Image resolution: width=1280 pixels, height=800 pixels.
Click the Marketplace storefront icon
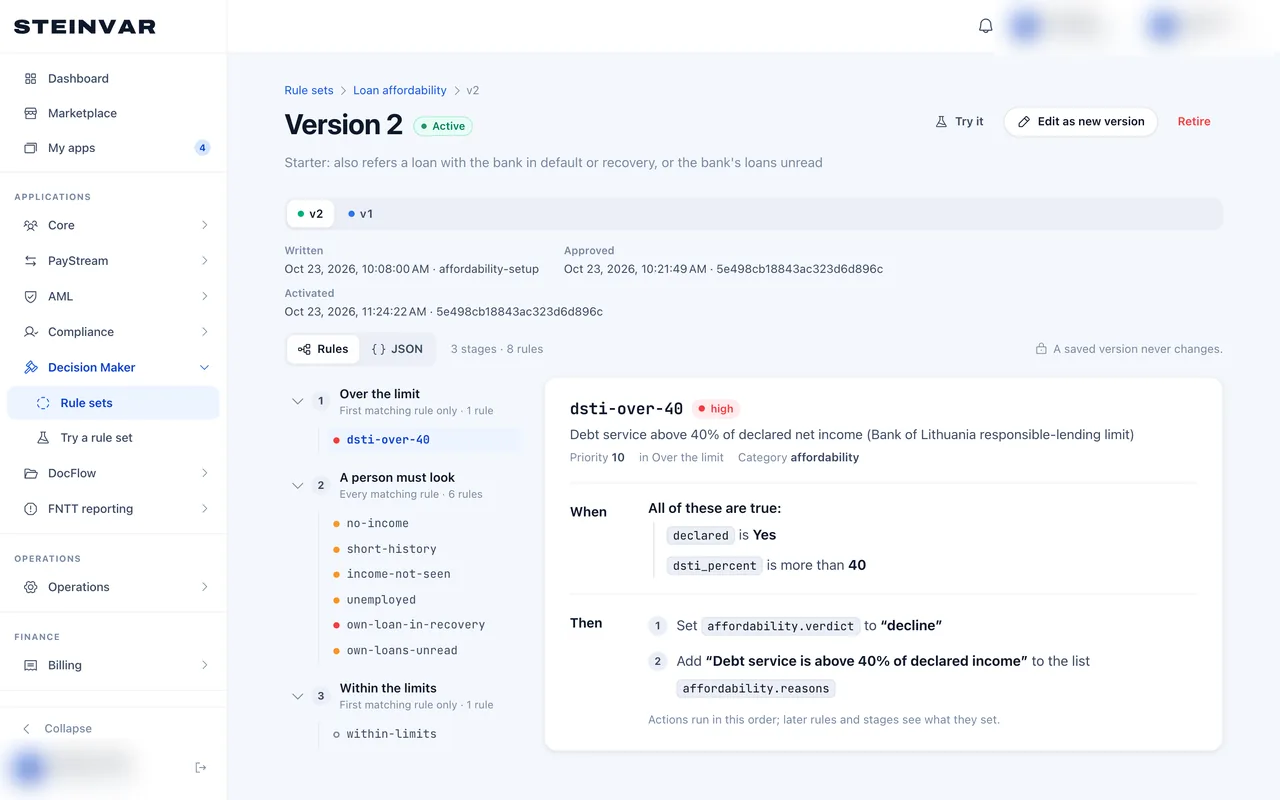30,113
